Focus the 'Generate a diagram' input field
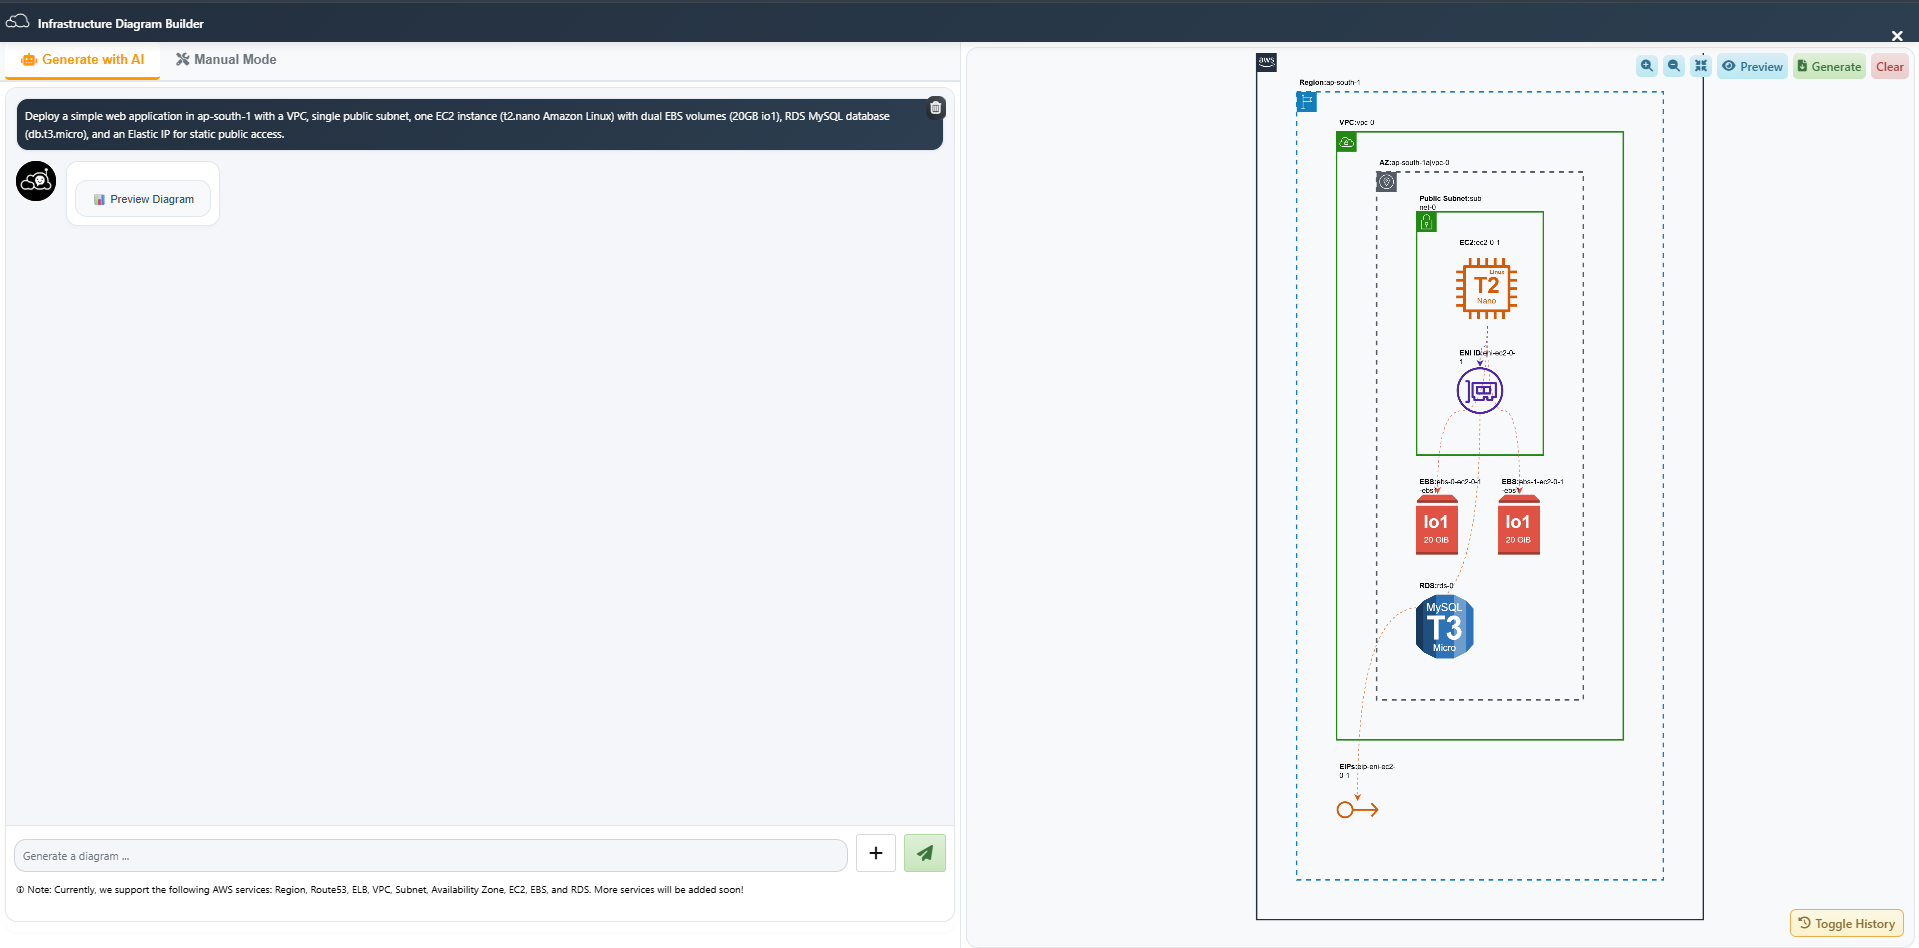Screen dimensions: 1919x948 pos(431,856)
